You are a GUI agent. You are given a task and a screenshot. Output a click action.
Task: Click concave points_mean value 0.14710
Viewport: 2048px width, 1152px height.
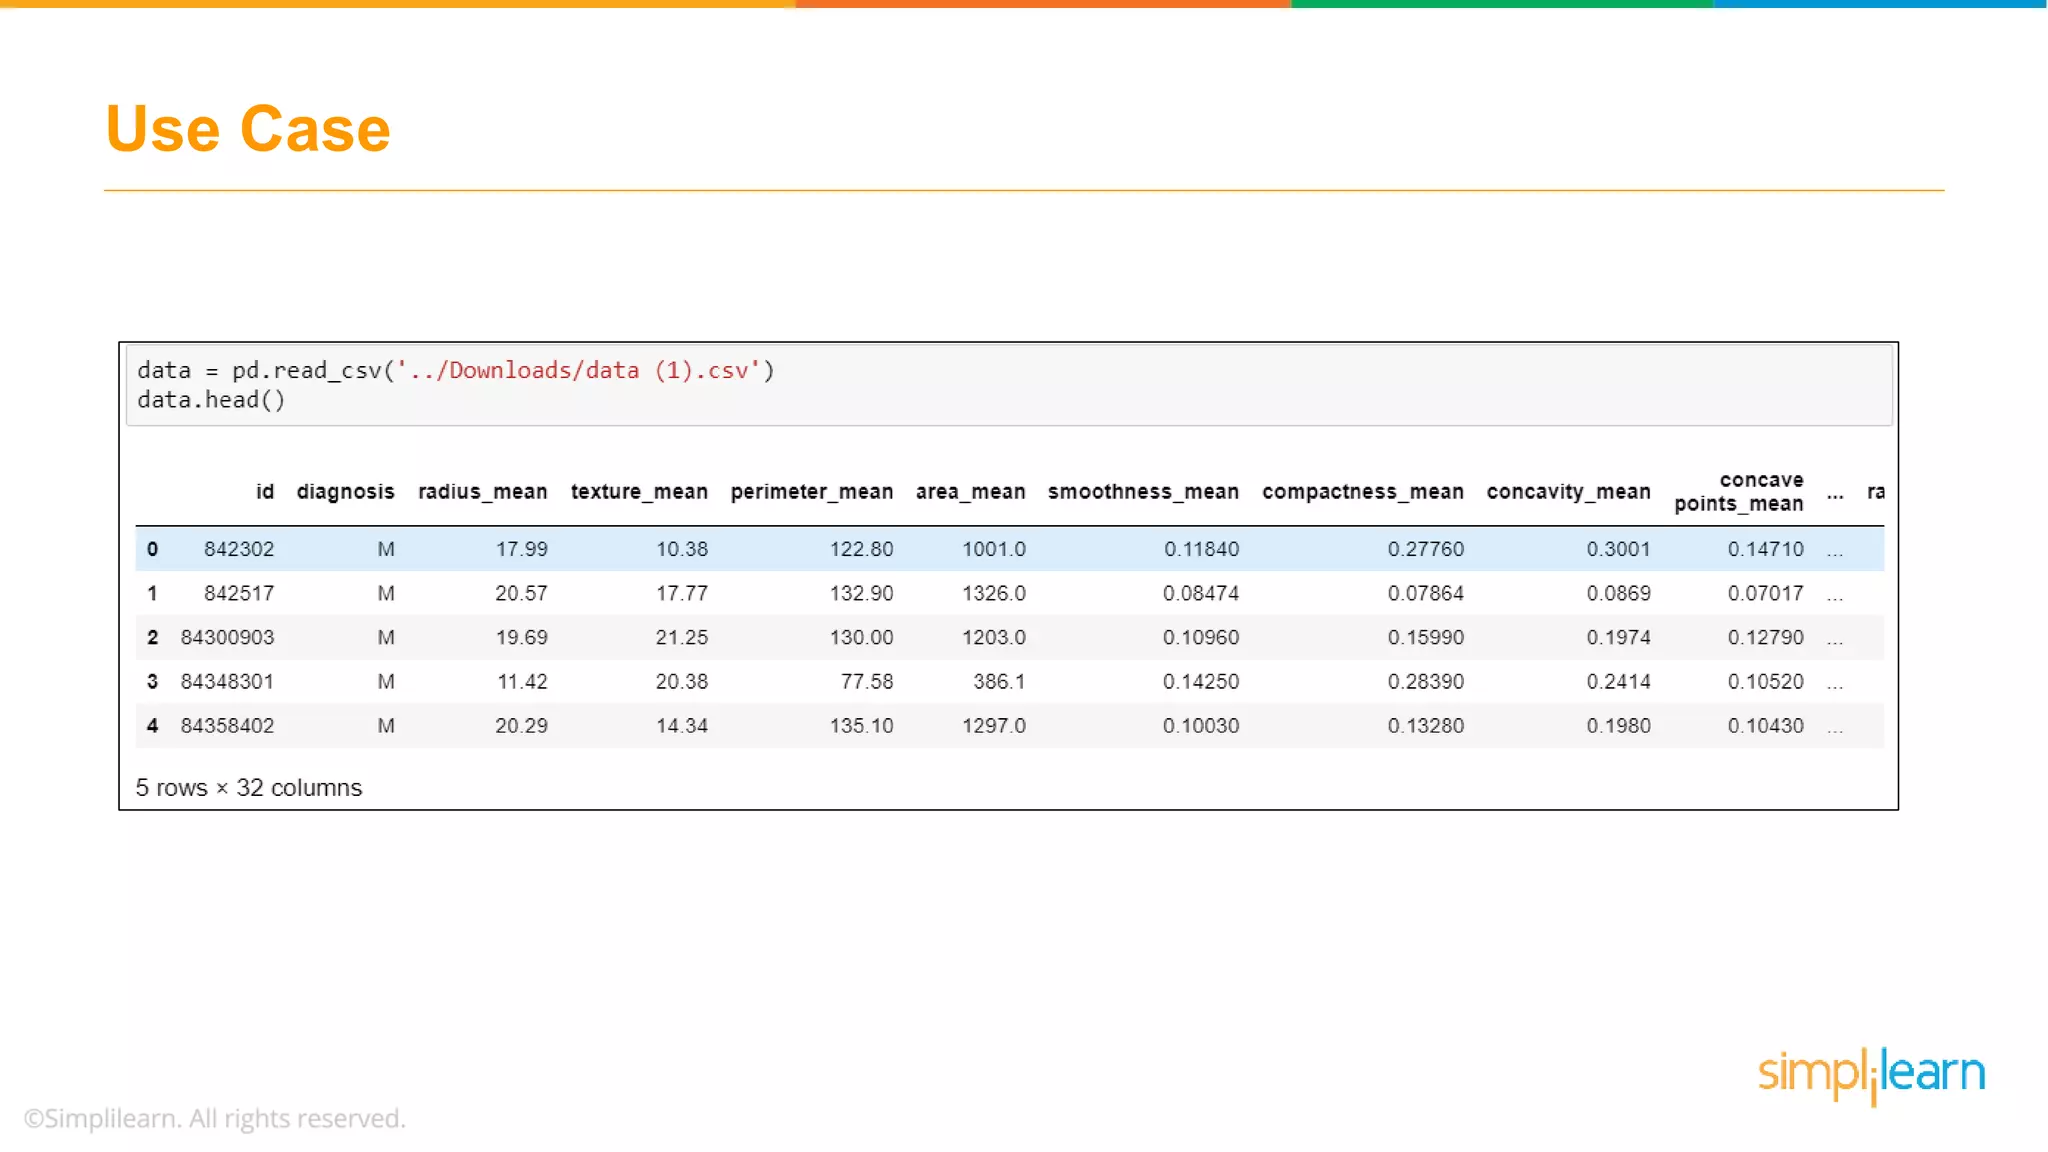pyautogui.click(x=1766, y=549)
